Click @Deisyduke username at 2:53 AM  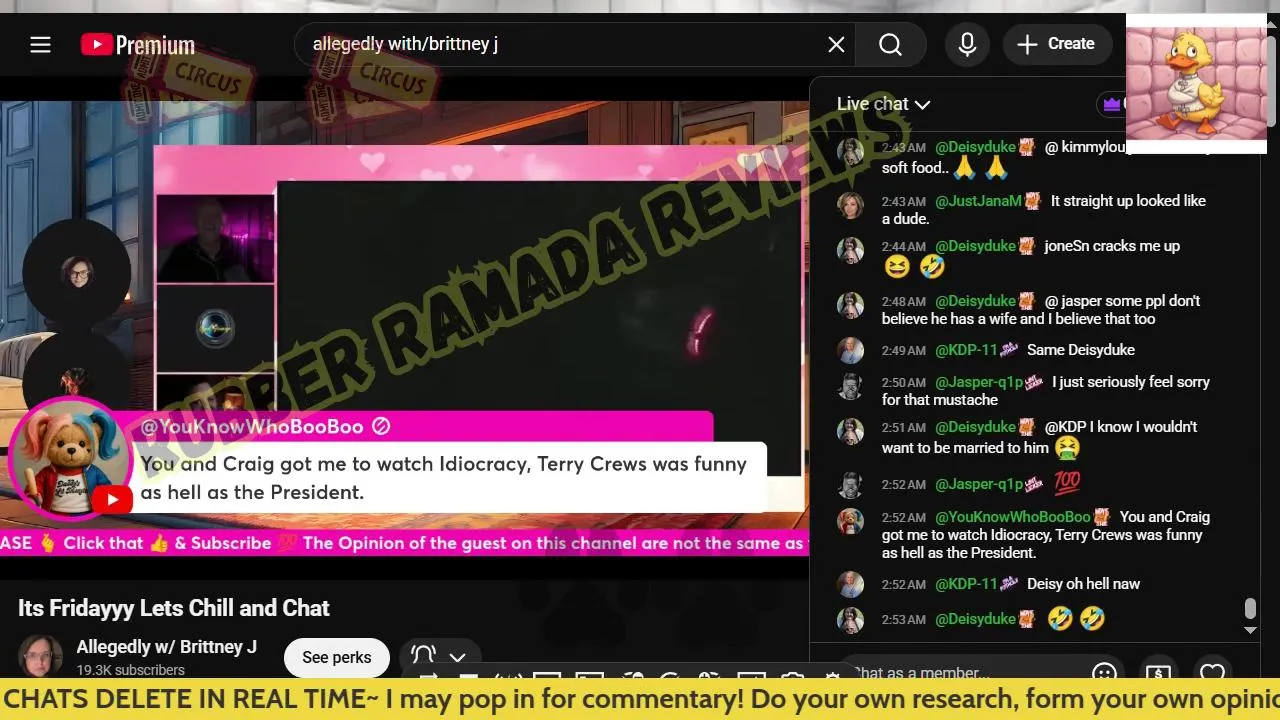(975, 619)
